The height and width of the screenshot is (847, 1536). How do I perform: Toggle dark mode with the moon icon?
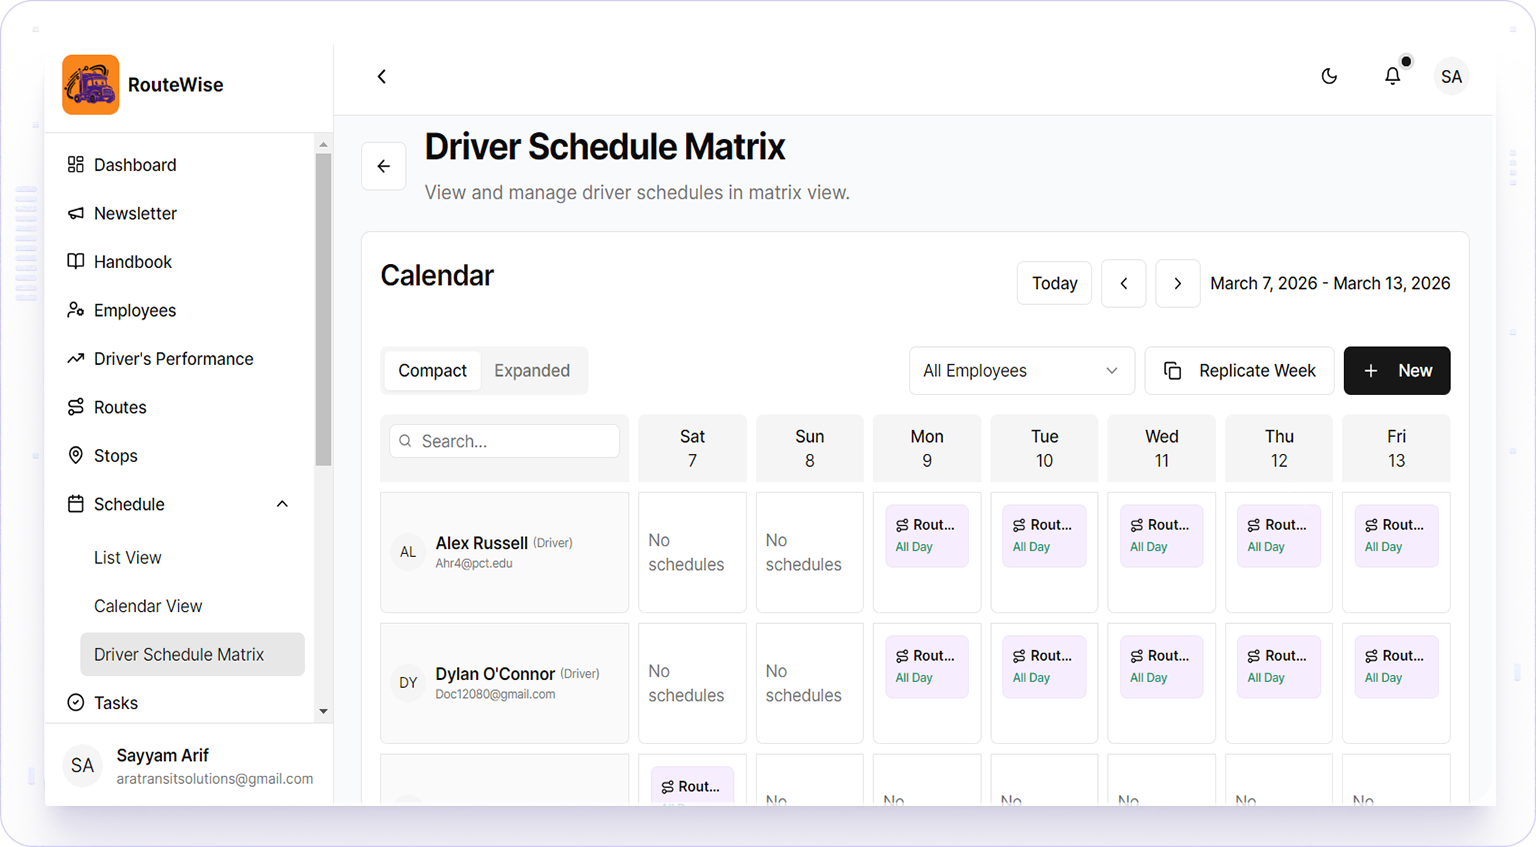[1329, 76]
